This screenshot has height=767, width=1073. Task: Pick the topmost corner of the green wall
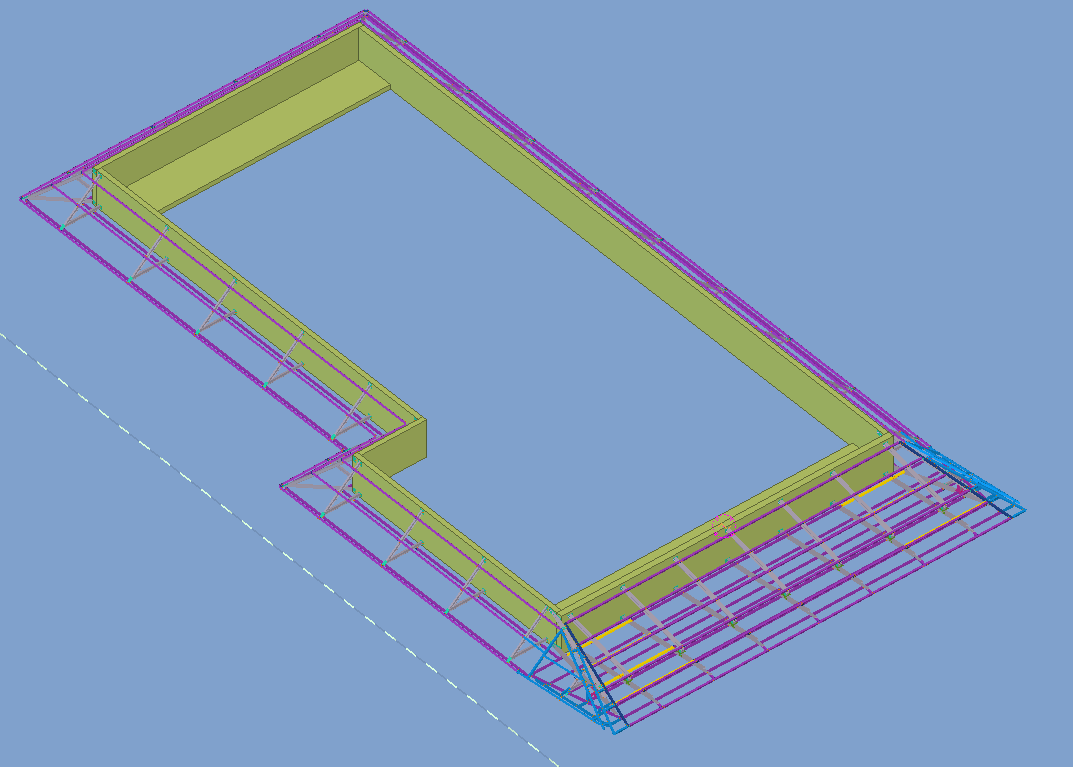click(359, 25)
